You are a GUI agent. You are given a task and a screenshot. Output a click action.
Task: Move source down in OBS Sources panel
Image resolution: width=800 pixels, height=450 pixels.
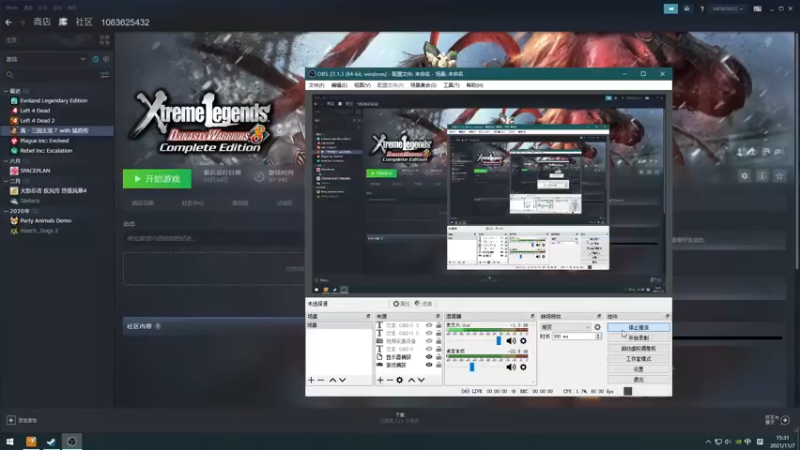[x=421, y=380]
